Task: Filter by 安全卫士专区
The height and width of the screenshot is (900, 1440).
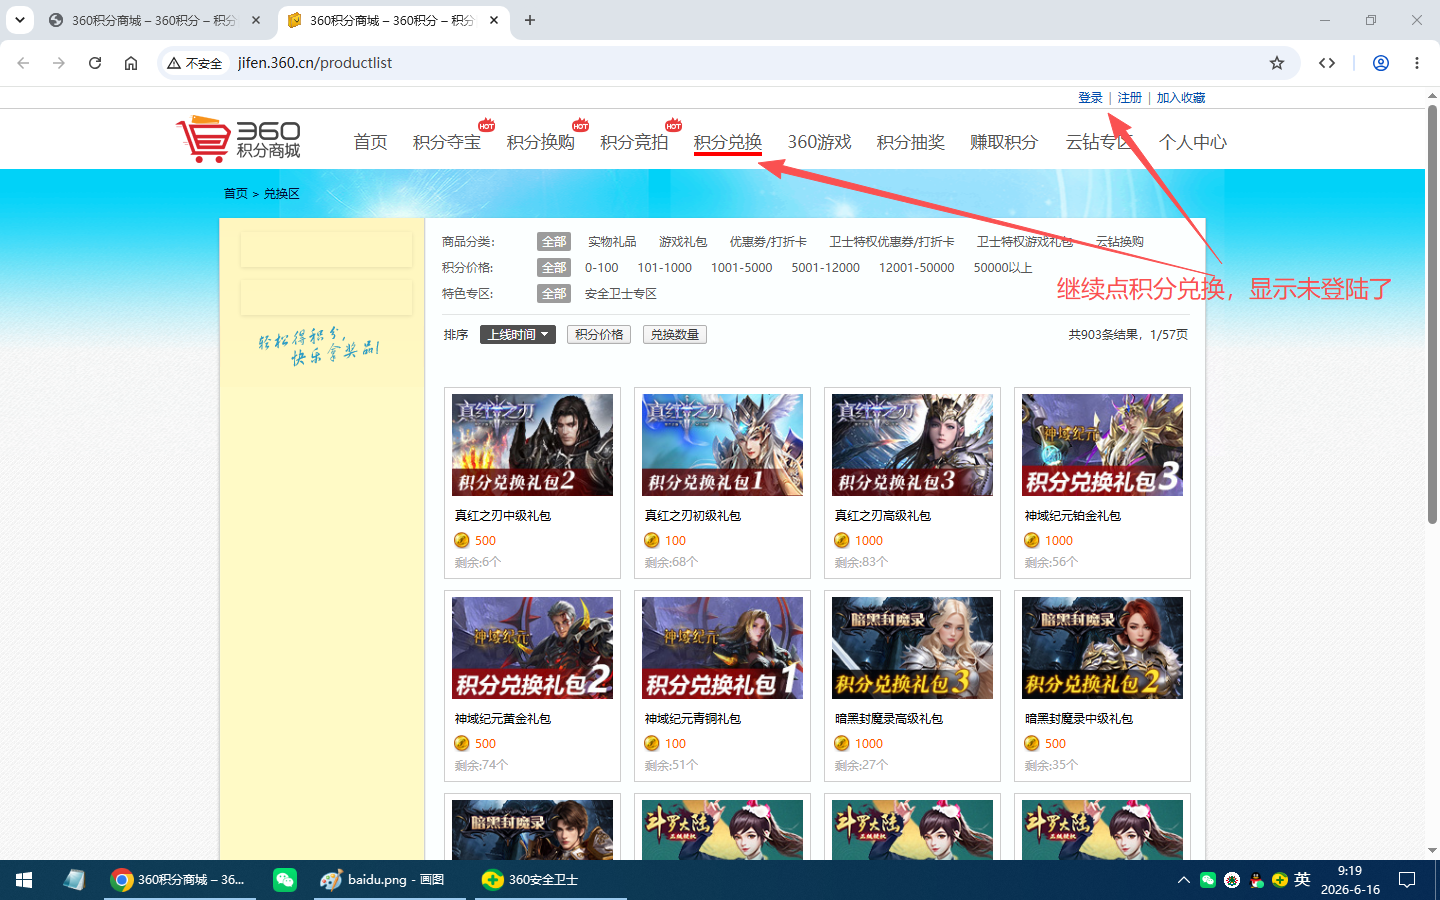Action: click(x=621, y=294)
